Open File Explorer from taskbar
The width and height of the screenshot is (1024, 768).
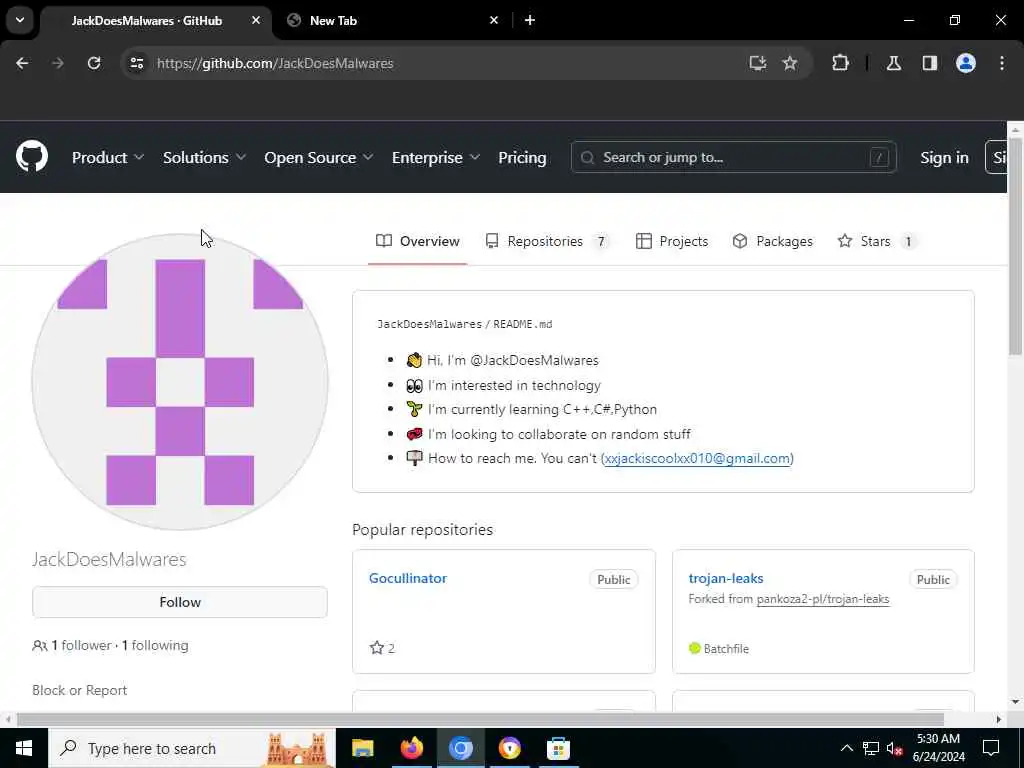(x=362, y=748)
